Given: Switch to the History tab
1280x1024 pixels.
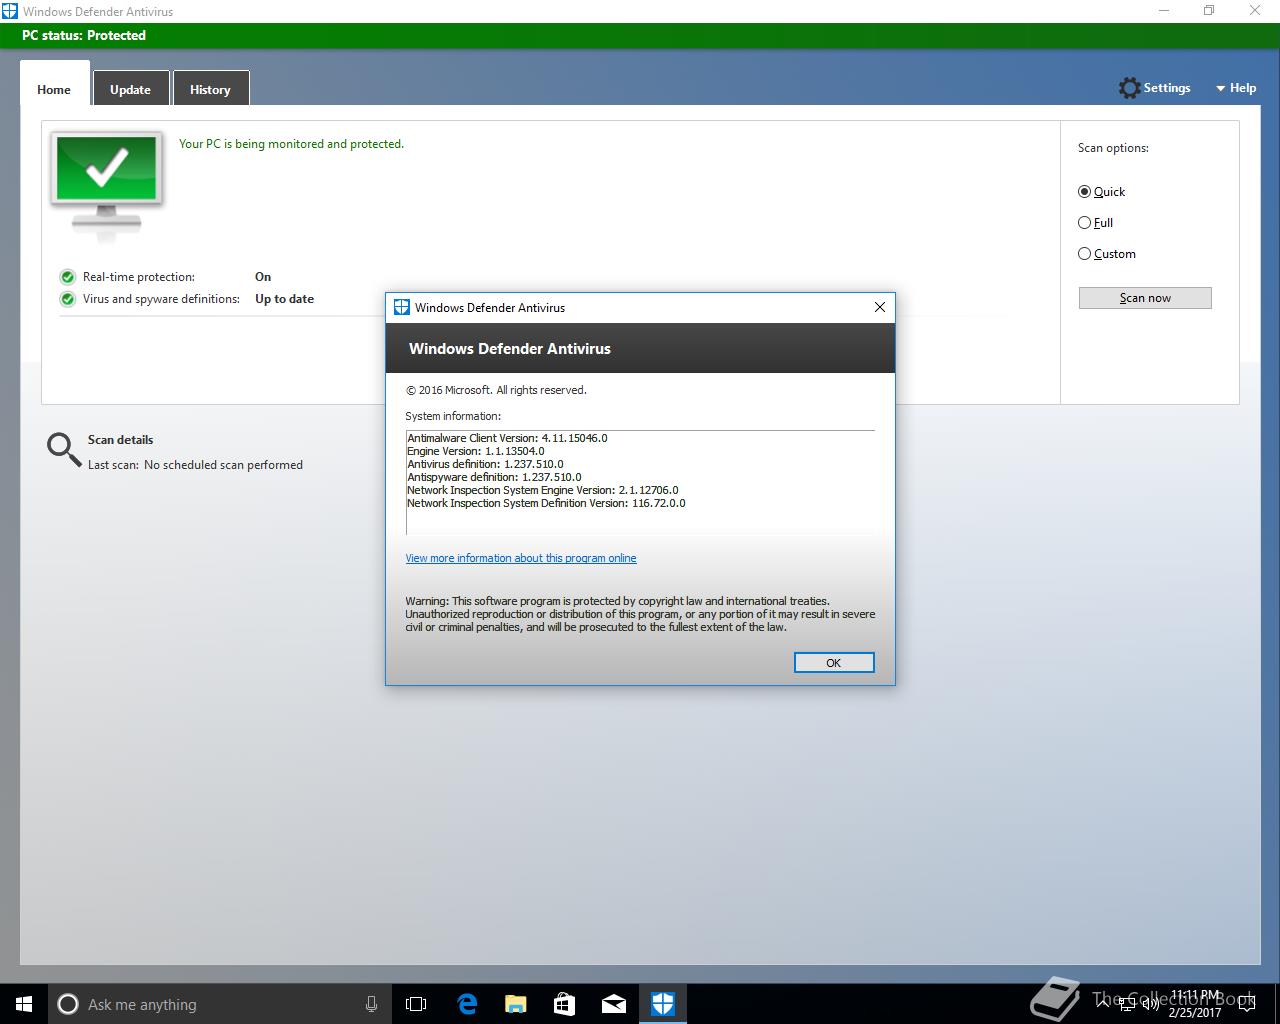Looking at the screenshot, I should (x=210, y=89).
